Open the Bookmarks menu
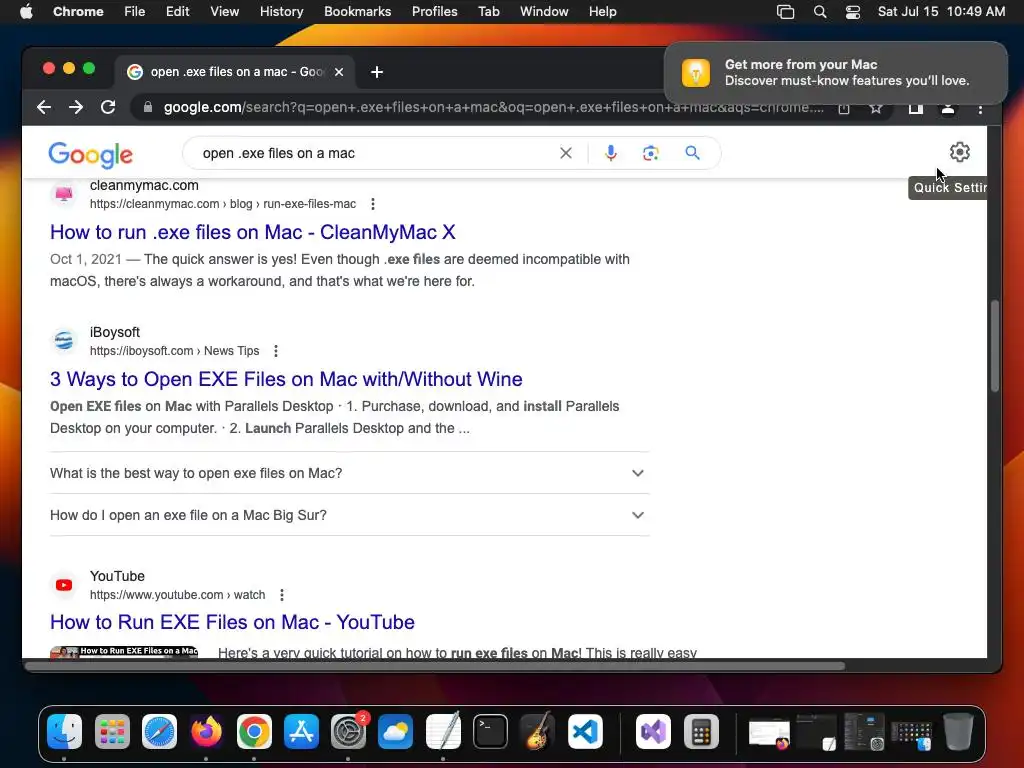The width and height of the screenshot is (1024, 768). (x=357, y=12)
